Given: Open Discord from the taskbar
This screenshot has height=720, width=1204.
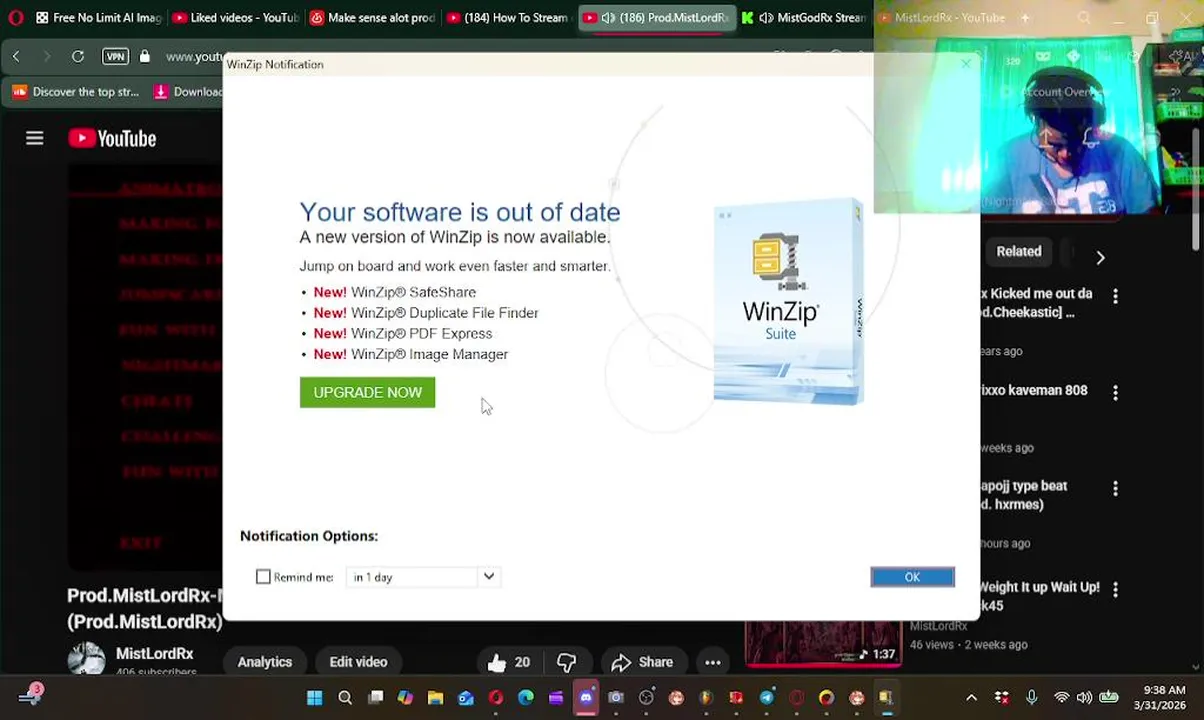Looking at the screenshot, I should click(x=586, y=698).
